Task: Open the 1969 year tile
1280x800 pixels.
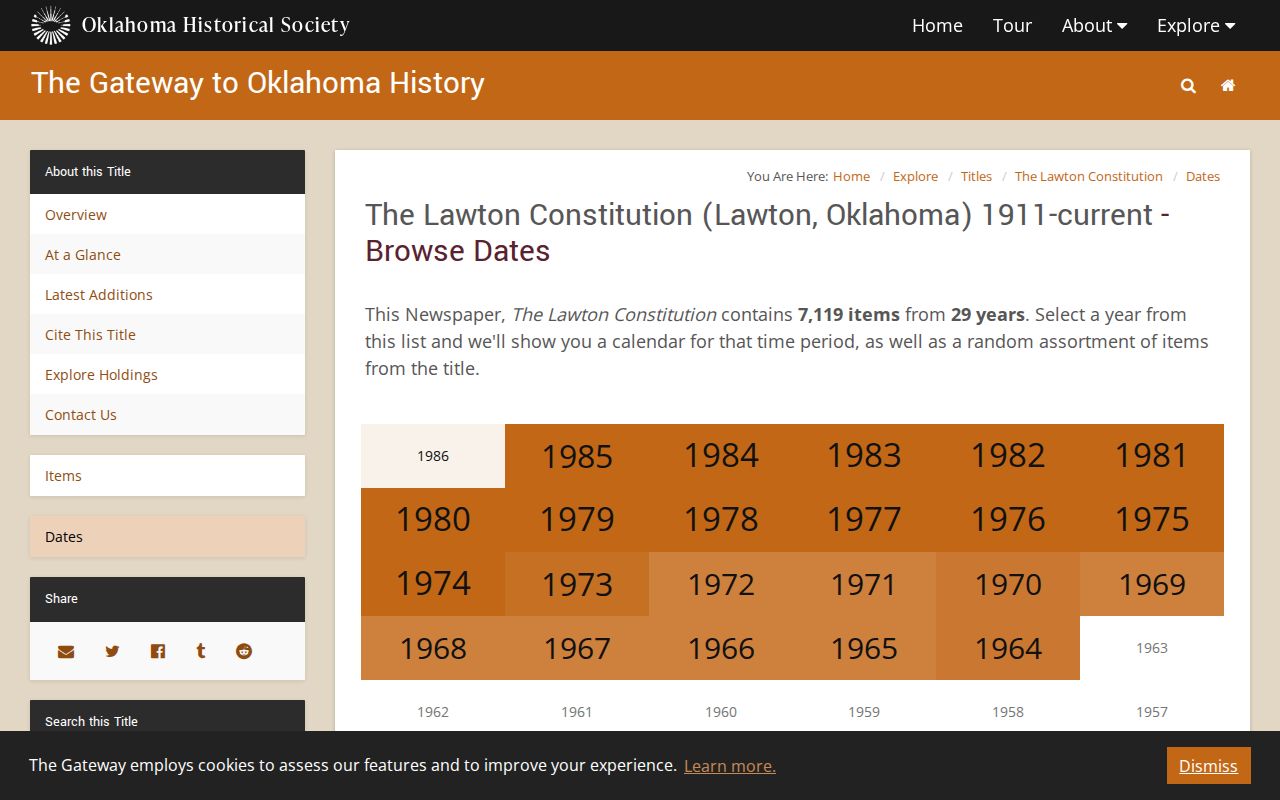Action: click(1152, 584)
